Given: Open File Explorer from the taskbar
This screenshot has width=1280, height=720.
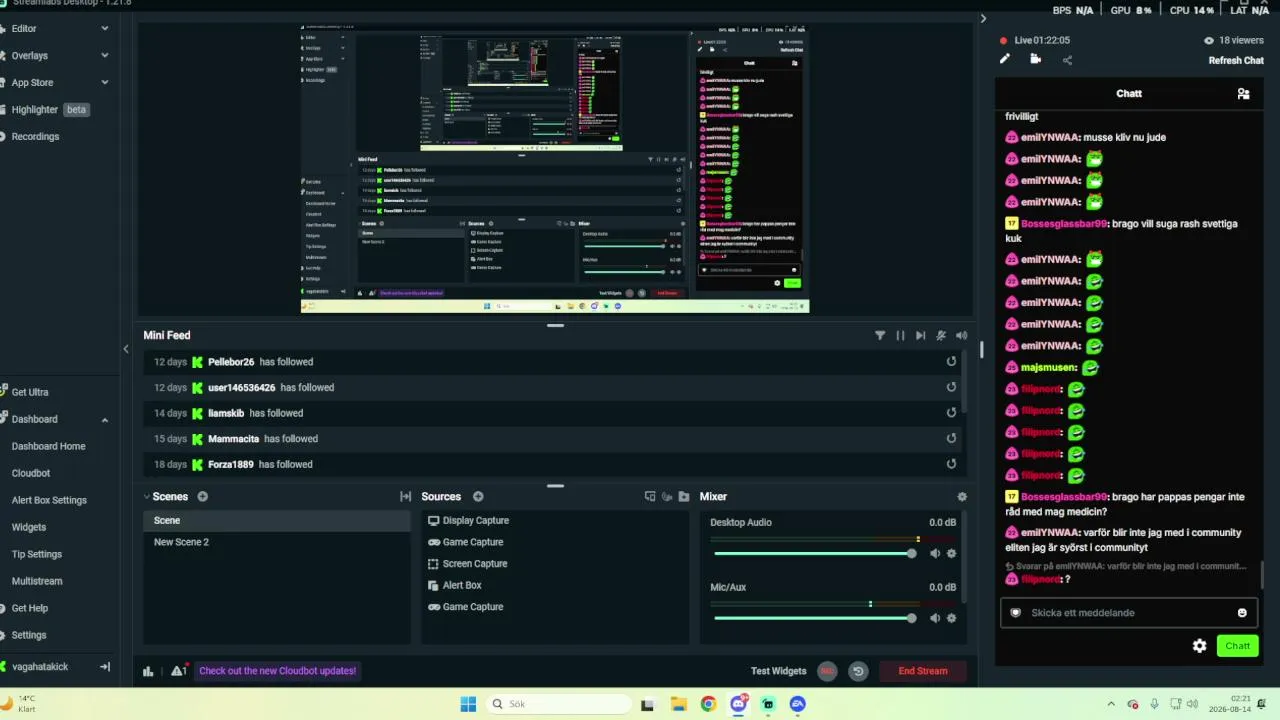Looking at the screenshot, I should (x=678, y=704).
